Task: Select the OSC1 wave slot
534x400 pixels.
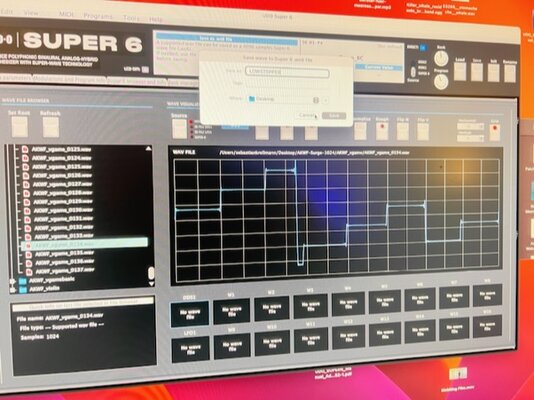Action: click(190, 314)
